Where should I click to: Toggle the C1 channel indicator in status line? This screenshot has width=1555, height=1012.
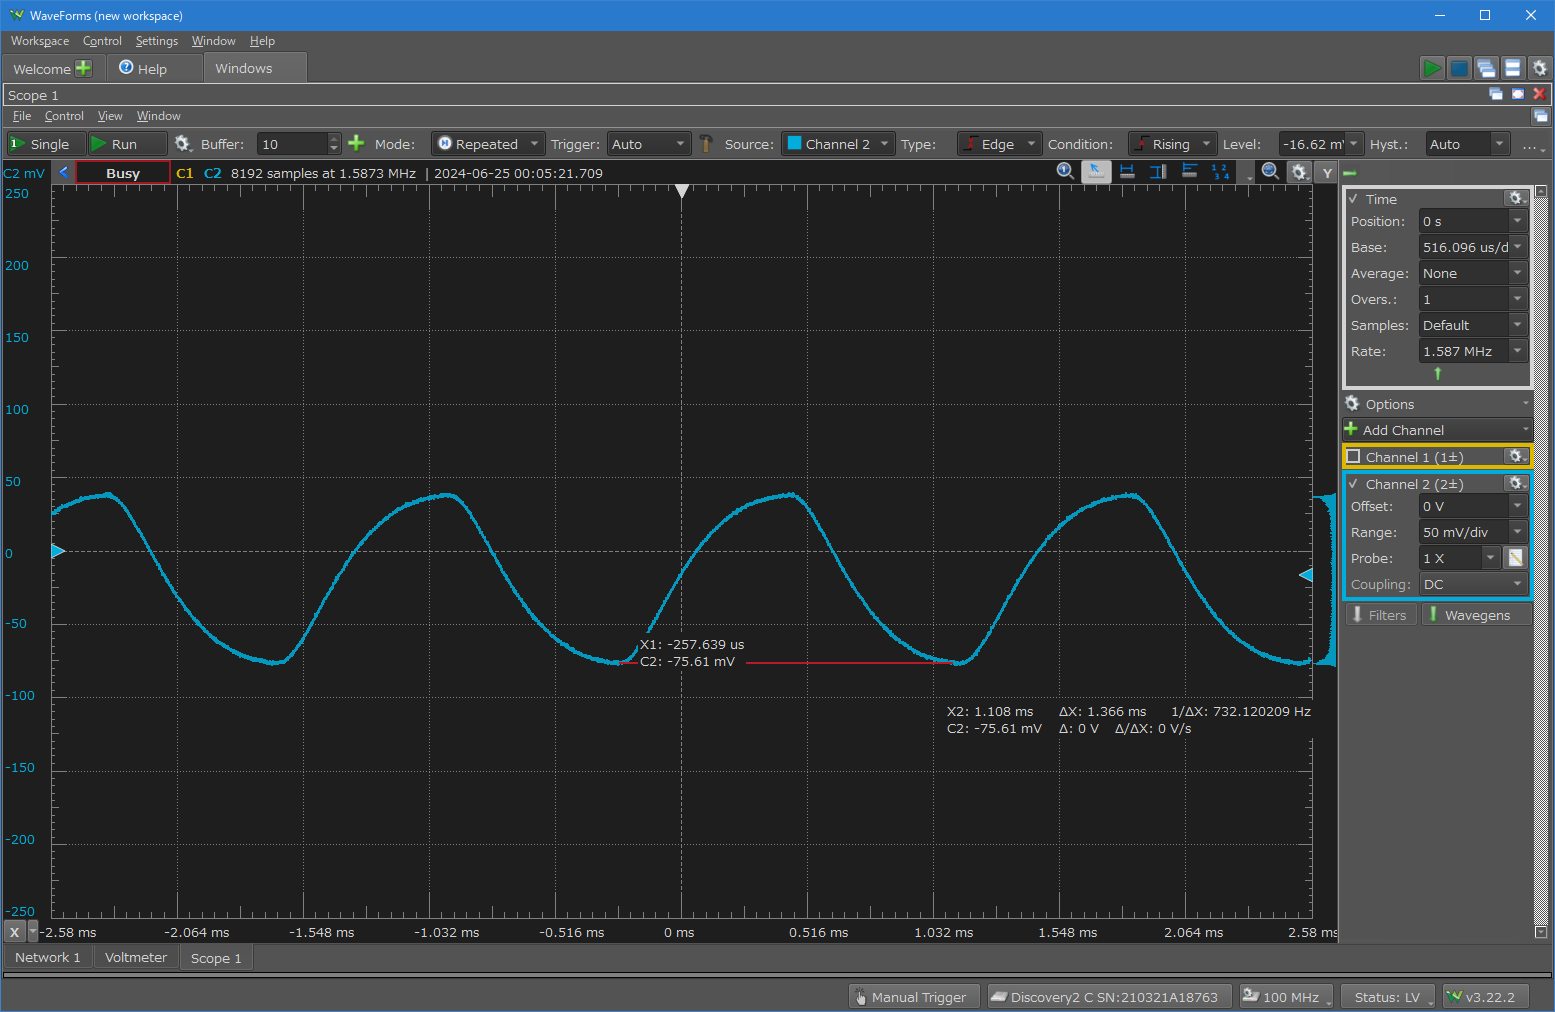click(185, 173)
